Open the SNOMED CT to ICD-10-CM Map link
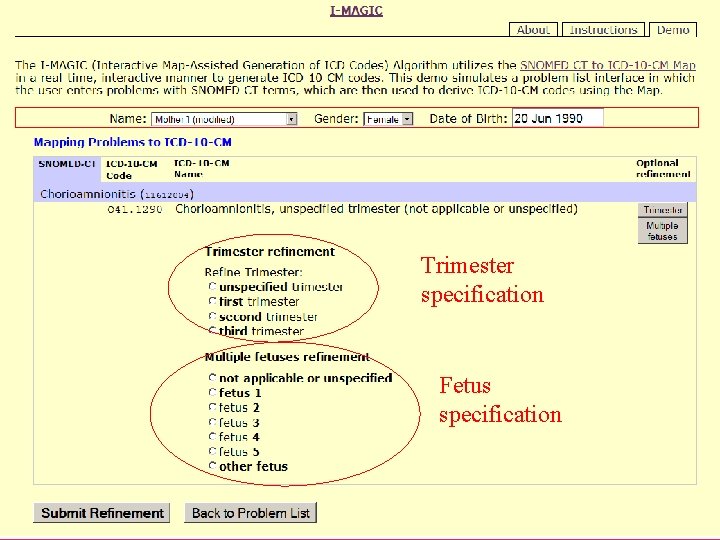 pos(608,65)
